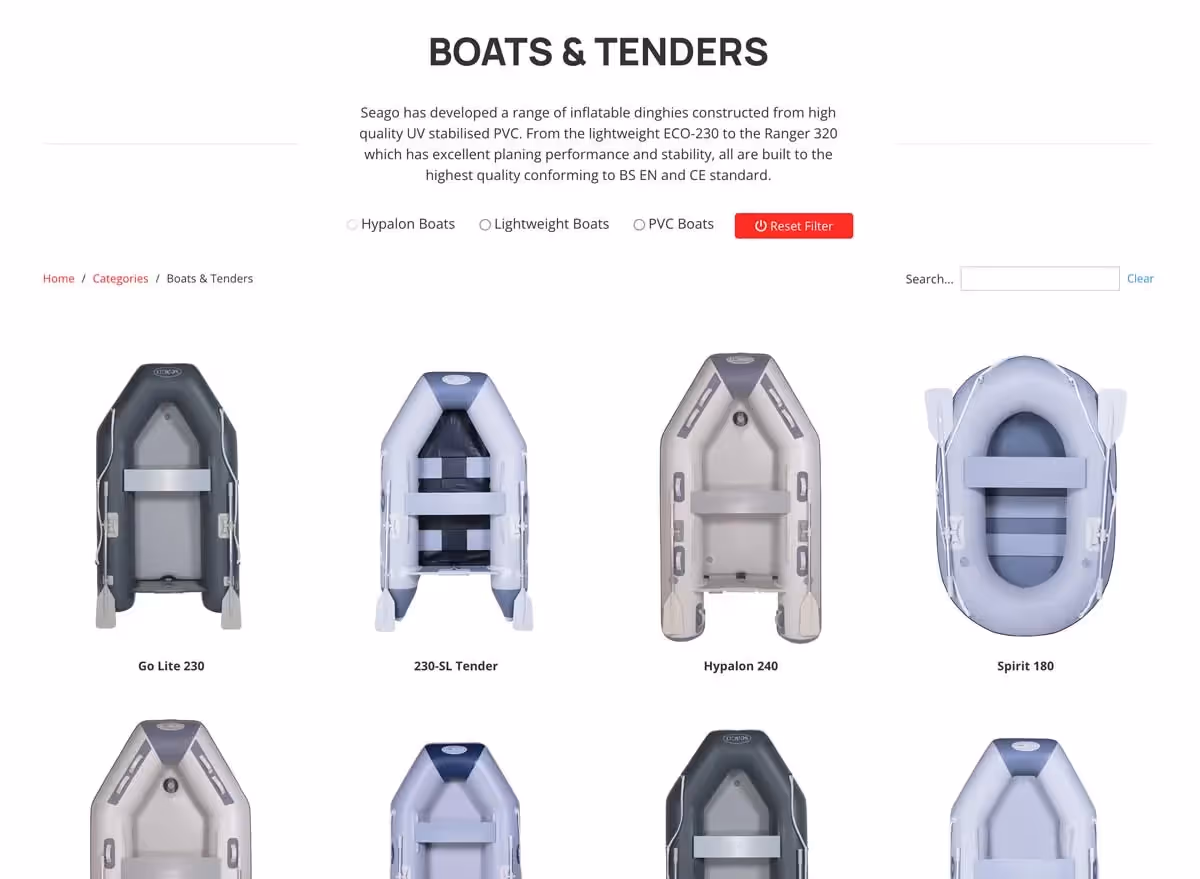The width and height of the screenshot is (1200, 879).
Task: Open the second-row navy-bow boat thumbnail
Action: [x=455, y=811]
